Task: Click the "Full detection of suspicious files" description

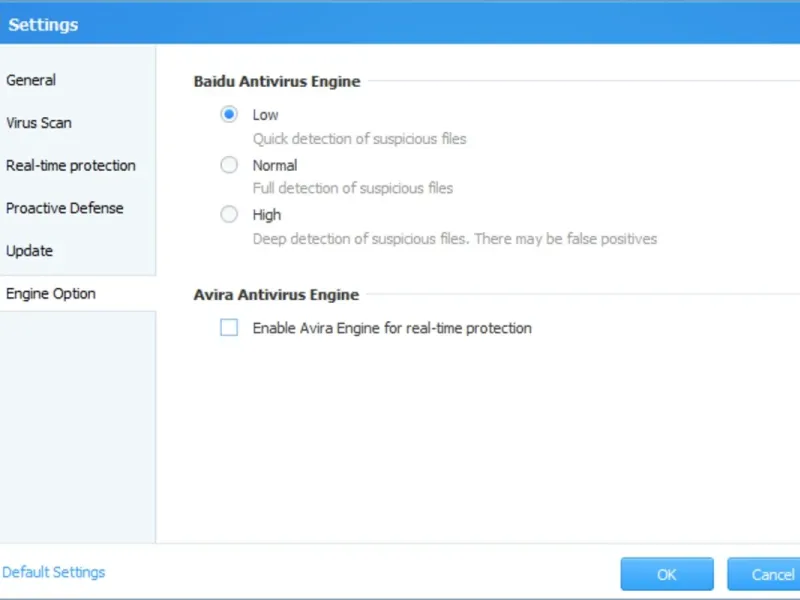Action: pyautogui.click(x=352, y=188)
